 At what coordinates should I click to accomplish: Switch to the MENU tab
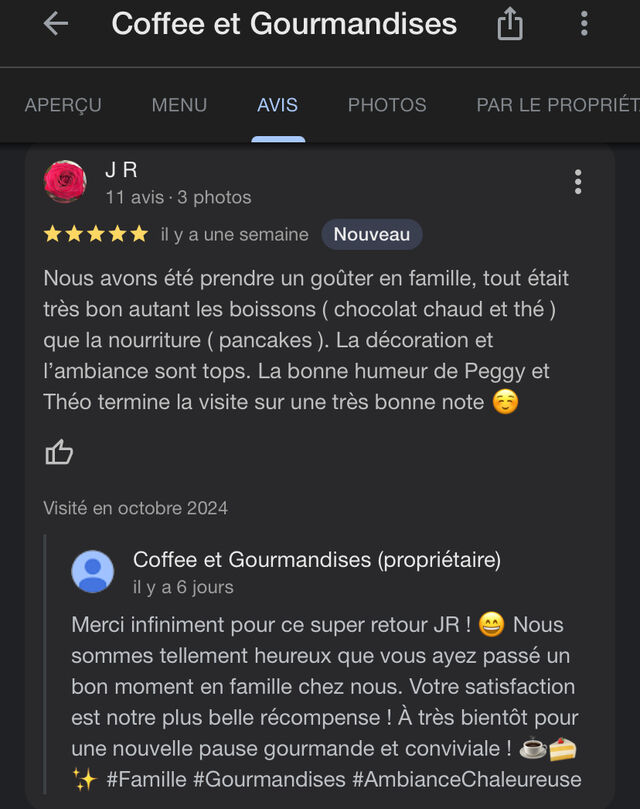coord(179,105)
